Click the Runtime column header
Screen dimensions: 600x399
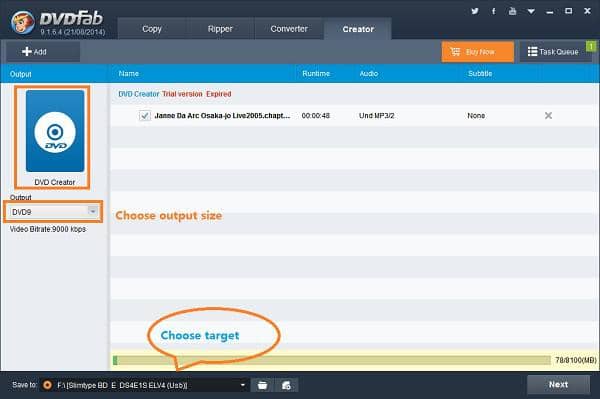tap(316, 73)
